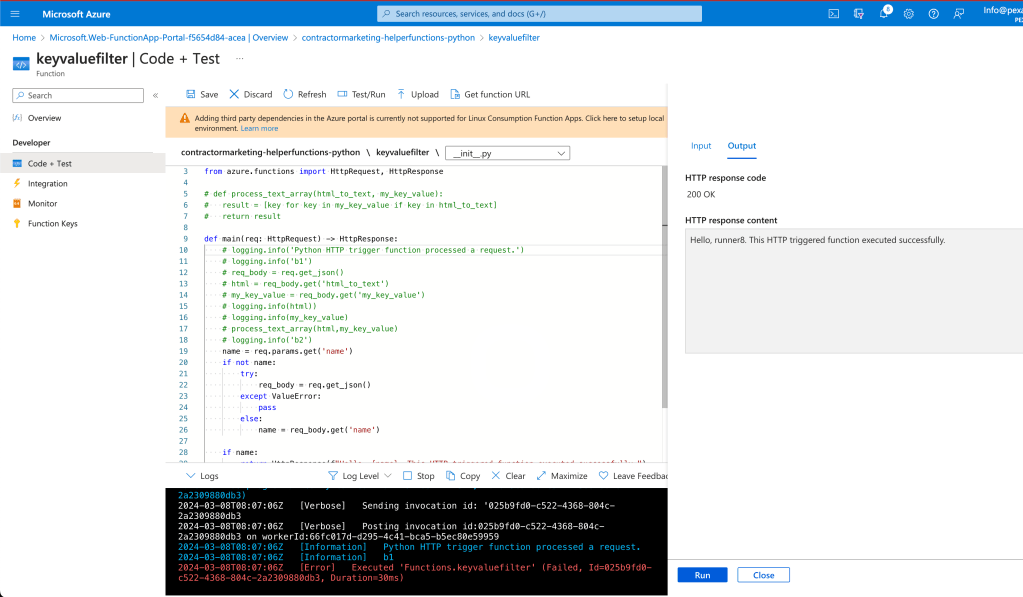Image resolution: width=1023 pixels, height=597 pixels.
Task: Open the more options ellipsis beside the title
Action: pyautogui.click(x=239, y=59)
